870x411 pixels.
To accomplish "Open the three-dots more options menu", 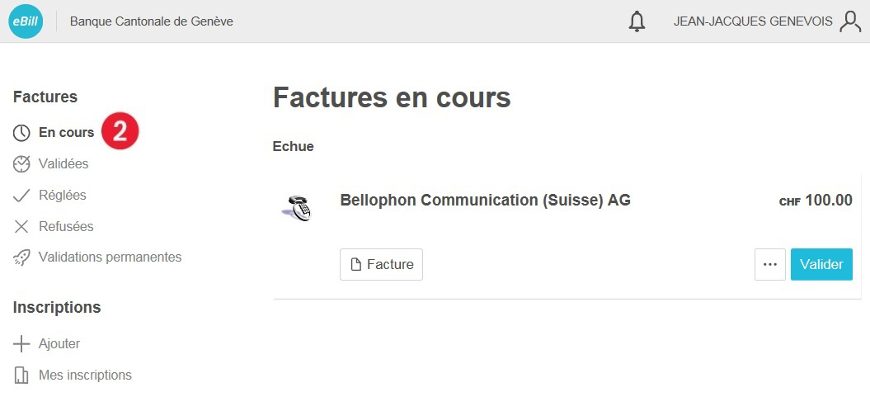I will [x=770, y=265].
